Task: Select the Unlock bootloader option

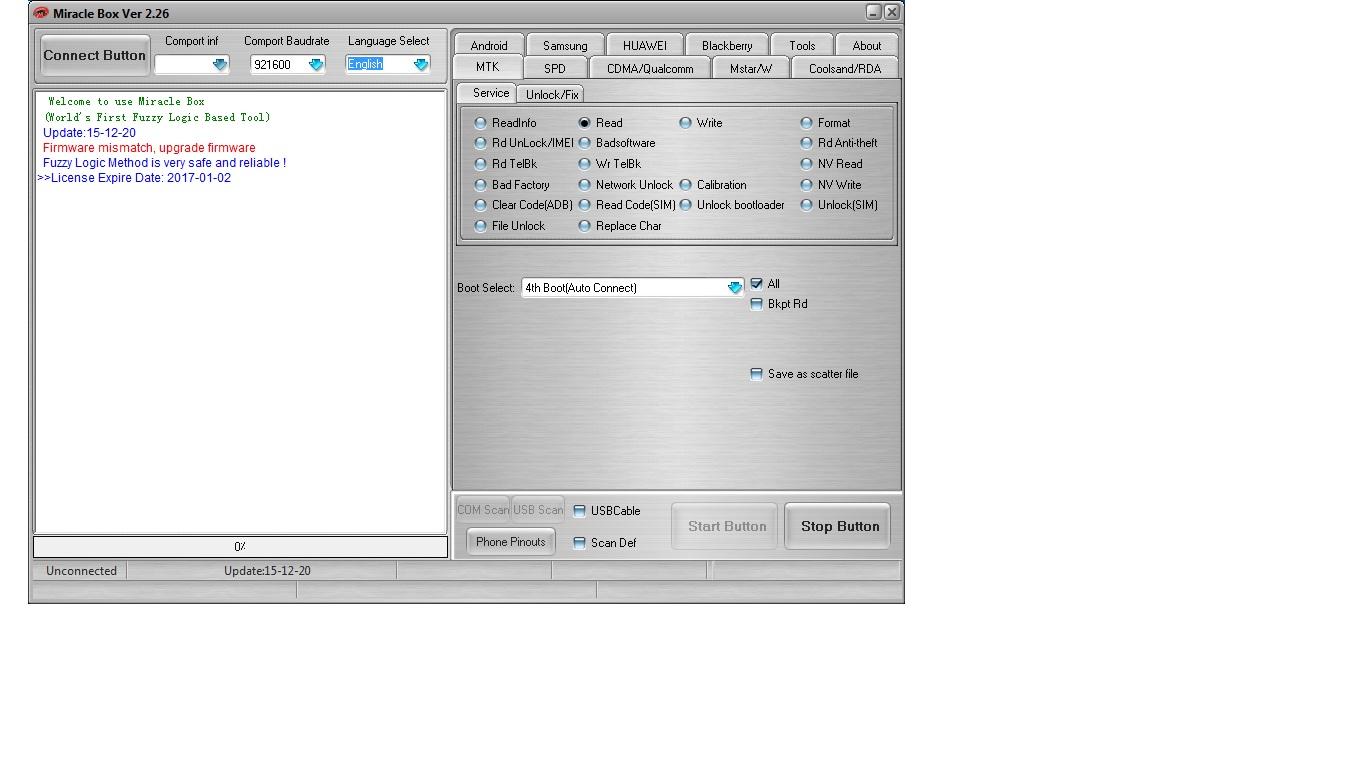Action: (x=732, y=205)
